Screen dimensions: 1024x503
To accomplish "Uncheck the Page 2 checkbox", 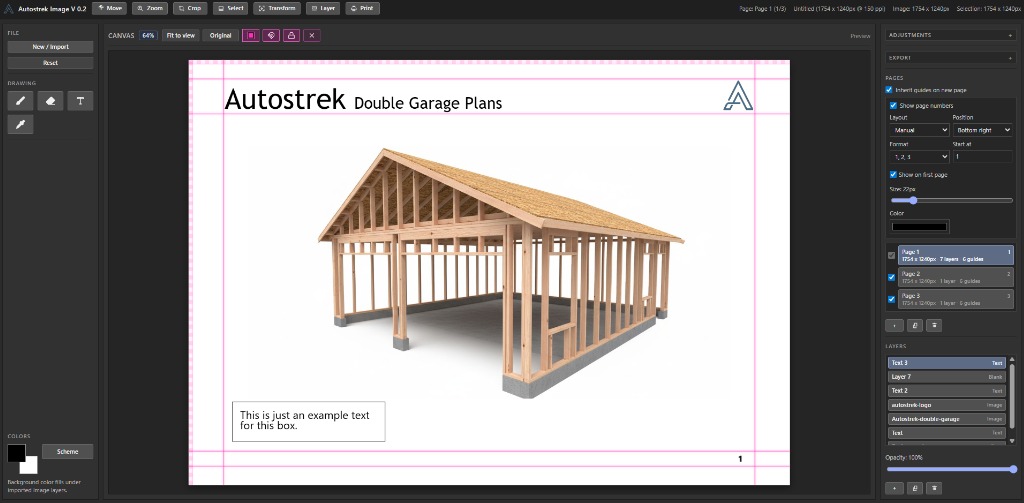I will [x=891, y=277].
